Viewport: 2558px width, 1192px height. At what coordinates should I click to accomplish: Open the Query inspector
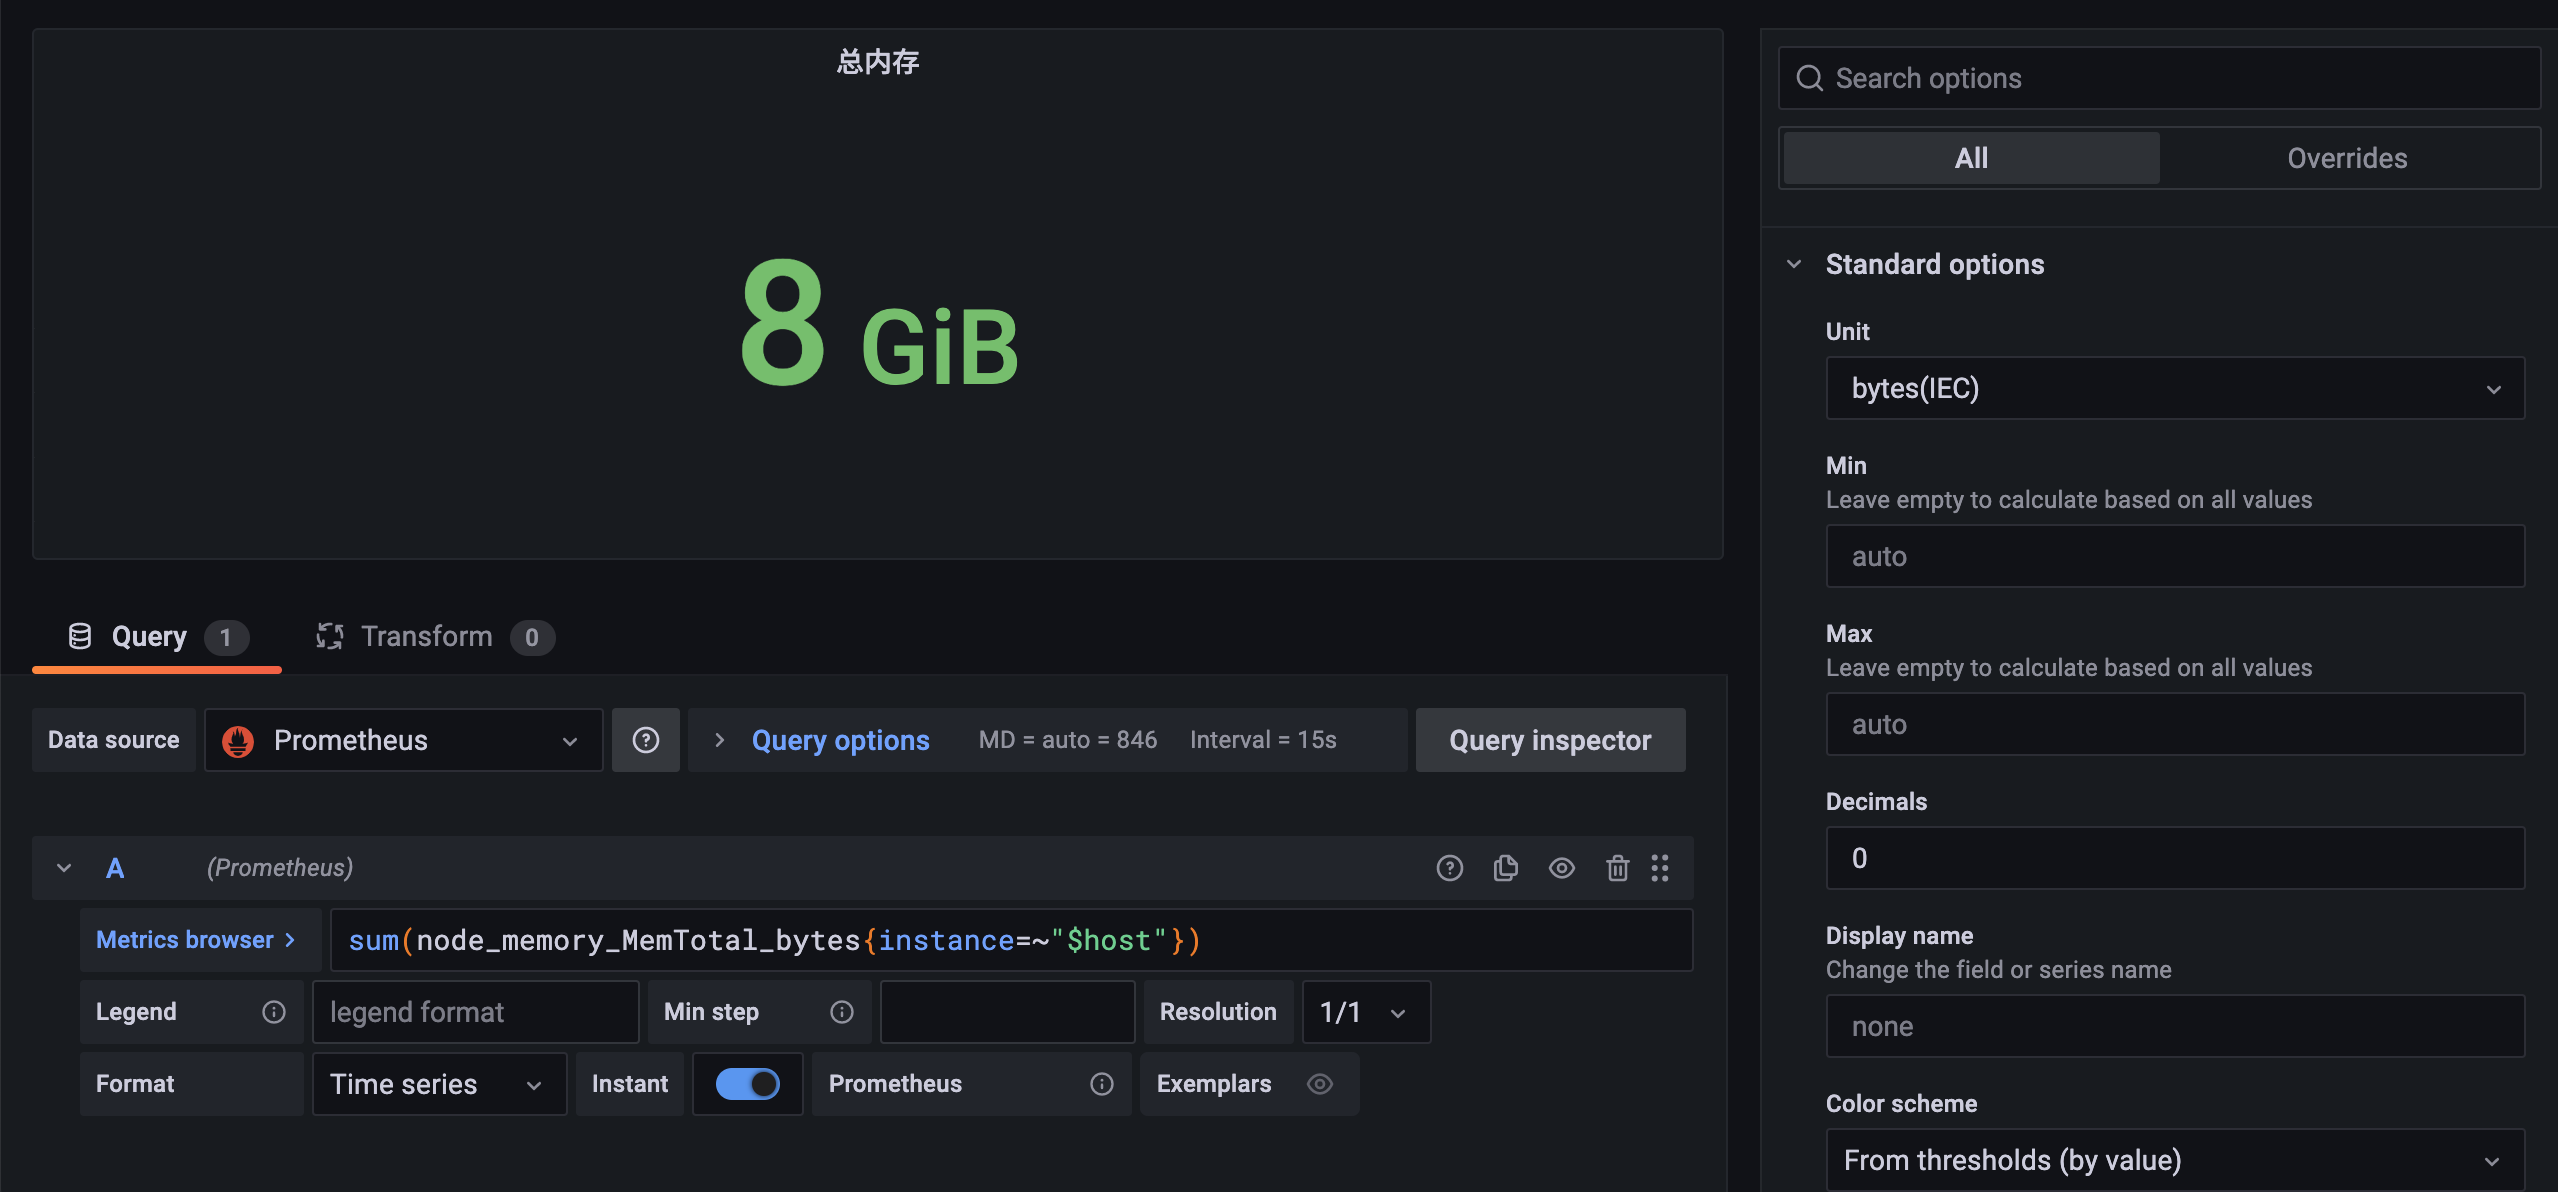pos(1550,740)
